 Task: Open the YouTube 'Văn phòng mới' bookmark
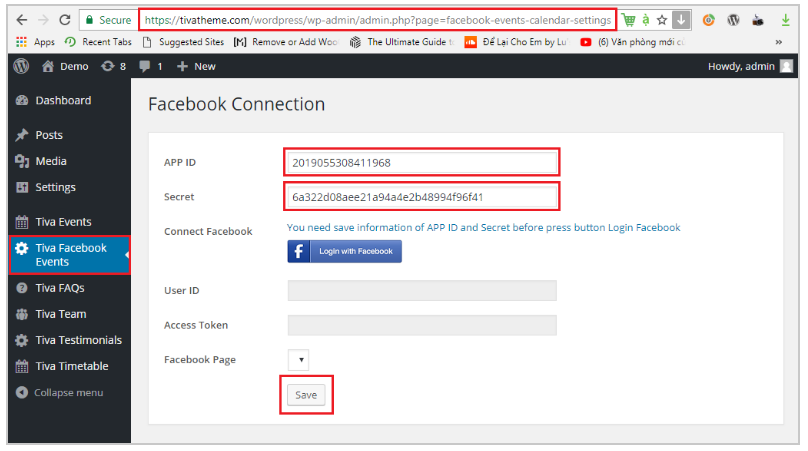click(632, 42)
